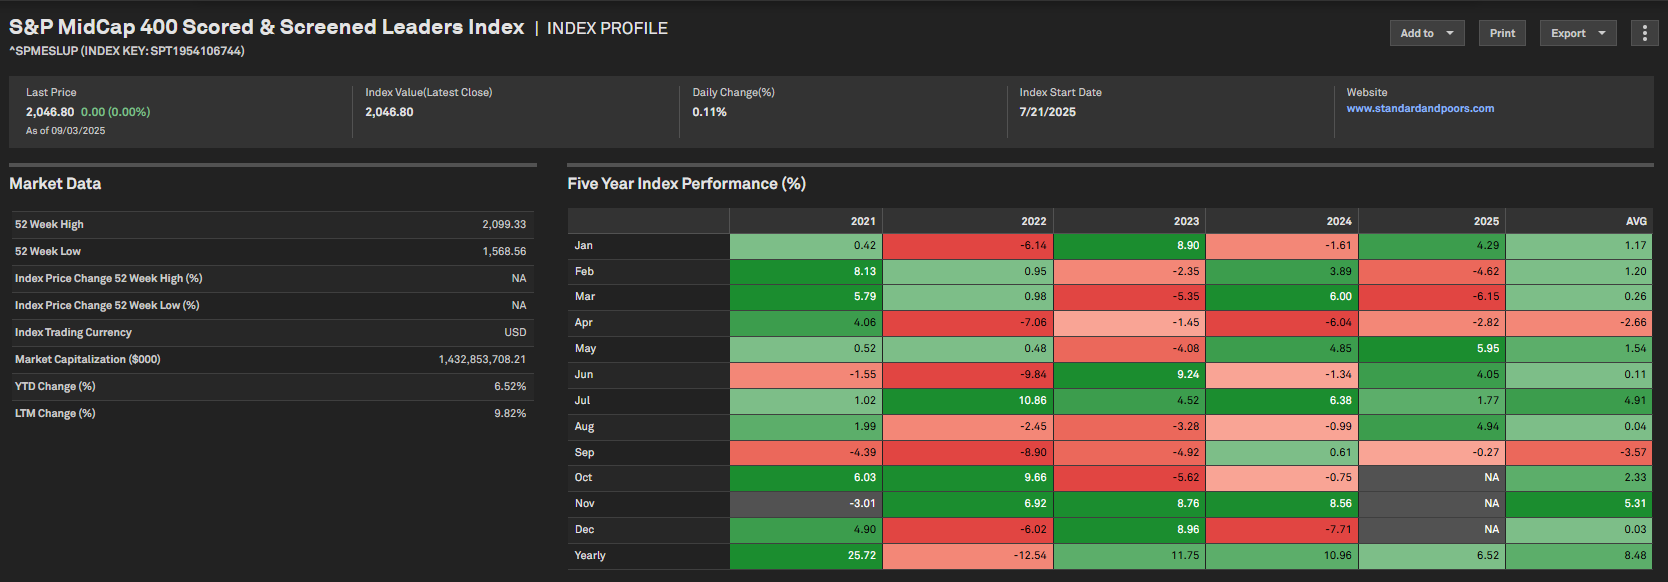
Task: Click the Jun 2022 cell -9.84
Action: pos(968,375)
